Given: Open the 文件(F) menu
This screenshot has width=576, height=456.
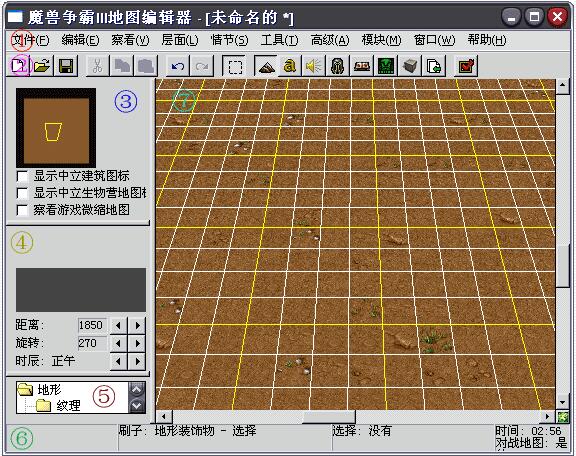Looking at the screenshot, I should coord(30,40).
